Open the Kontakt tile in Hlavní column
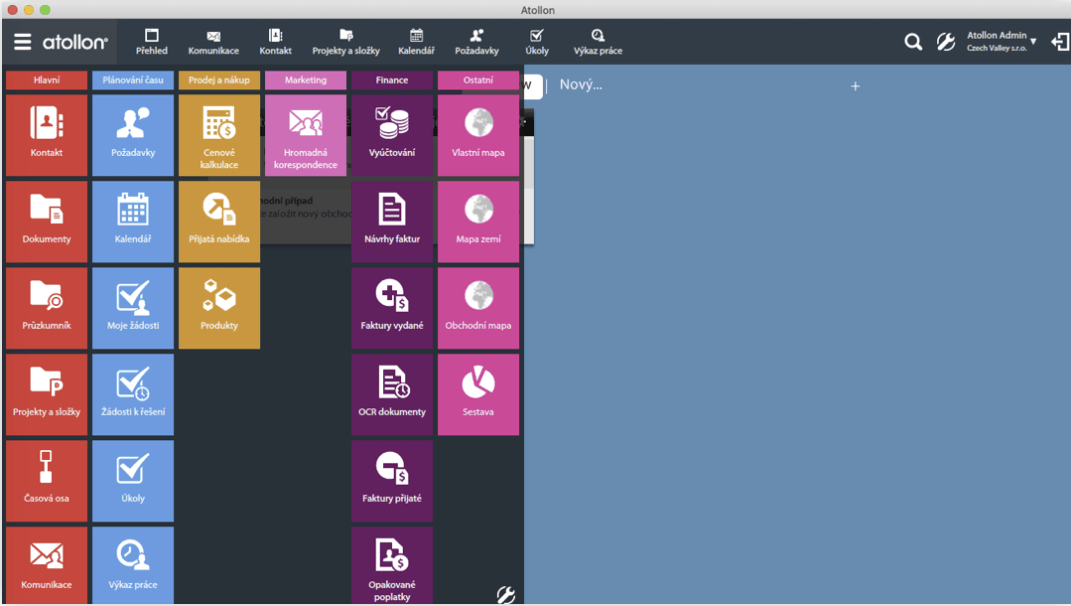The width and height of the screenshot is (1071, 606). (47, 135)
